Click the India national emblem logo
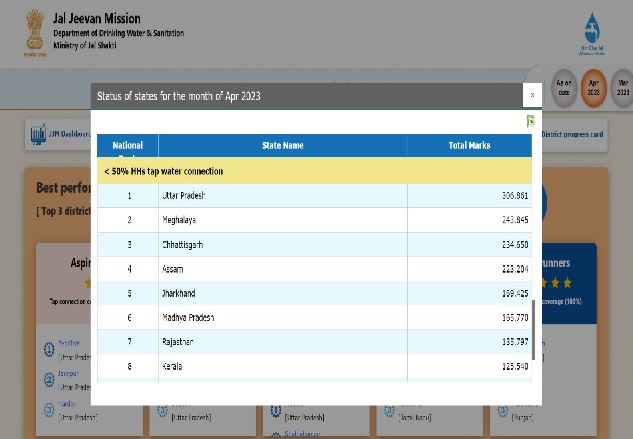633x439 pixels. (x=34, y=31)
